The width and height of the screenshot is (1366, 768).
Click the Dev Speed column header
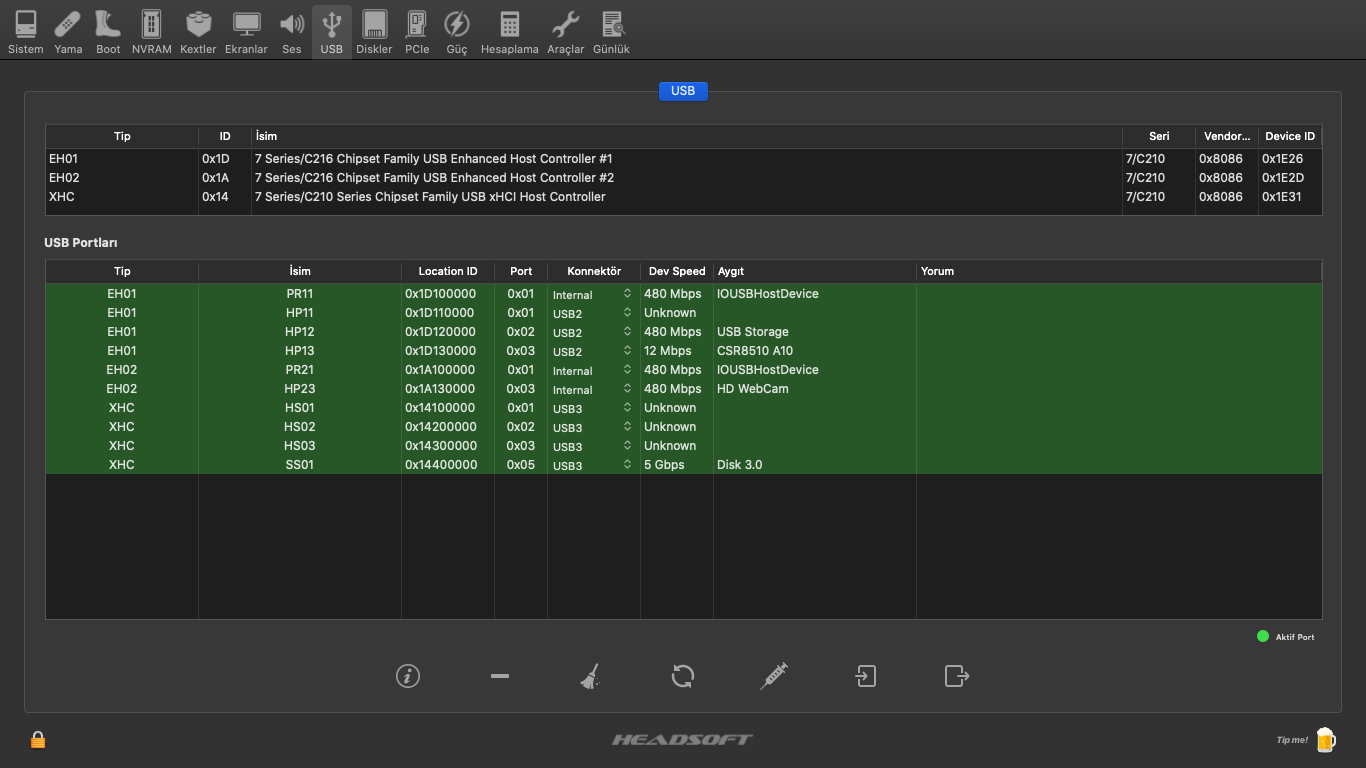pos(676,271)
